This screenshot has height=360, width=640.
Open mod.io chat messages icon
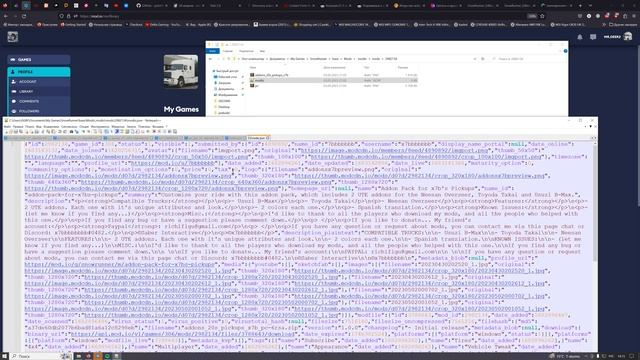[593, 37]
